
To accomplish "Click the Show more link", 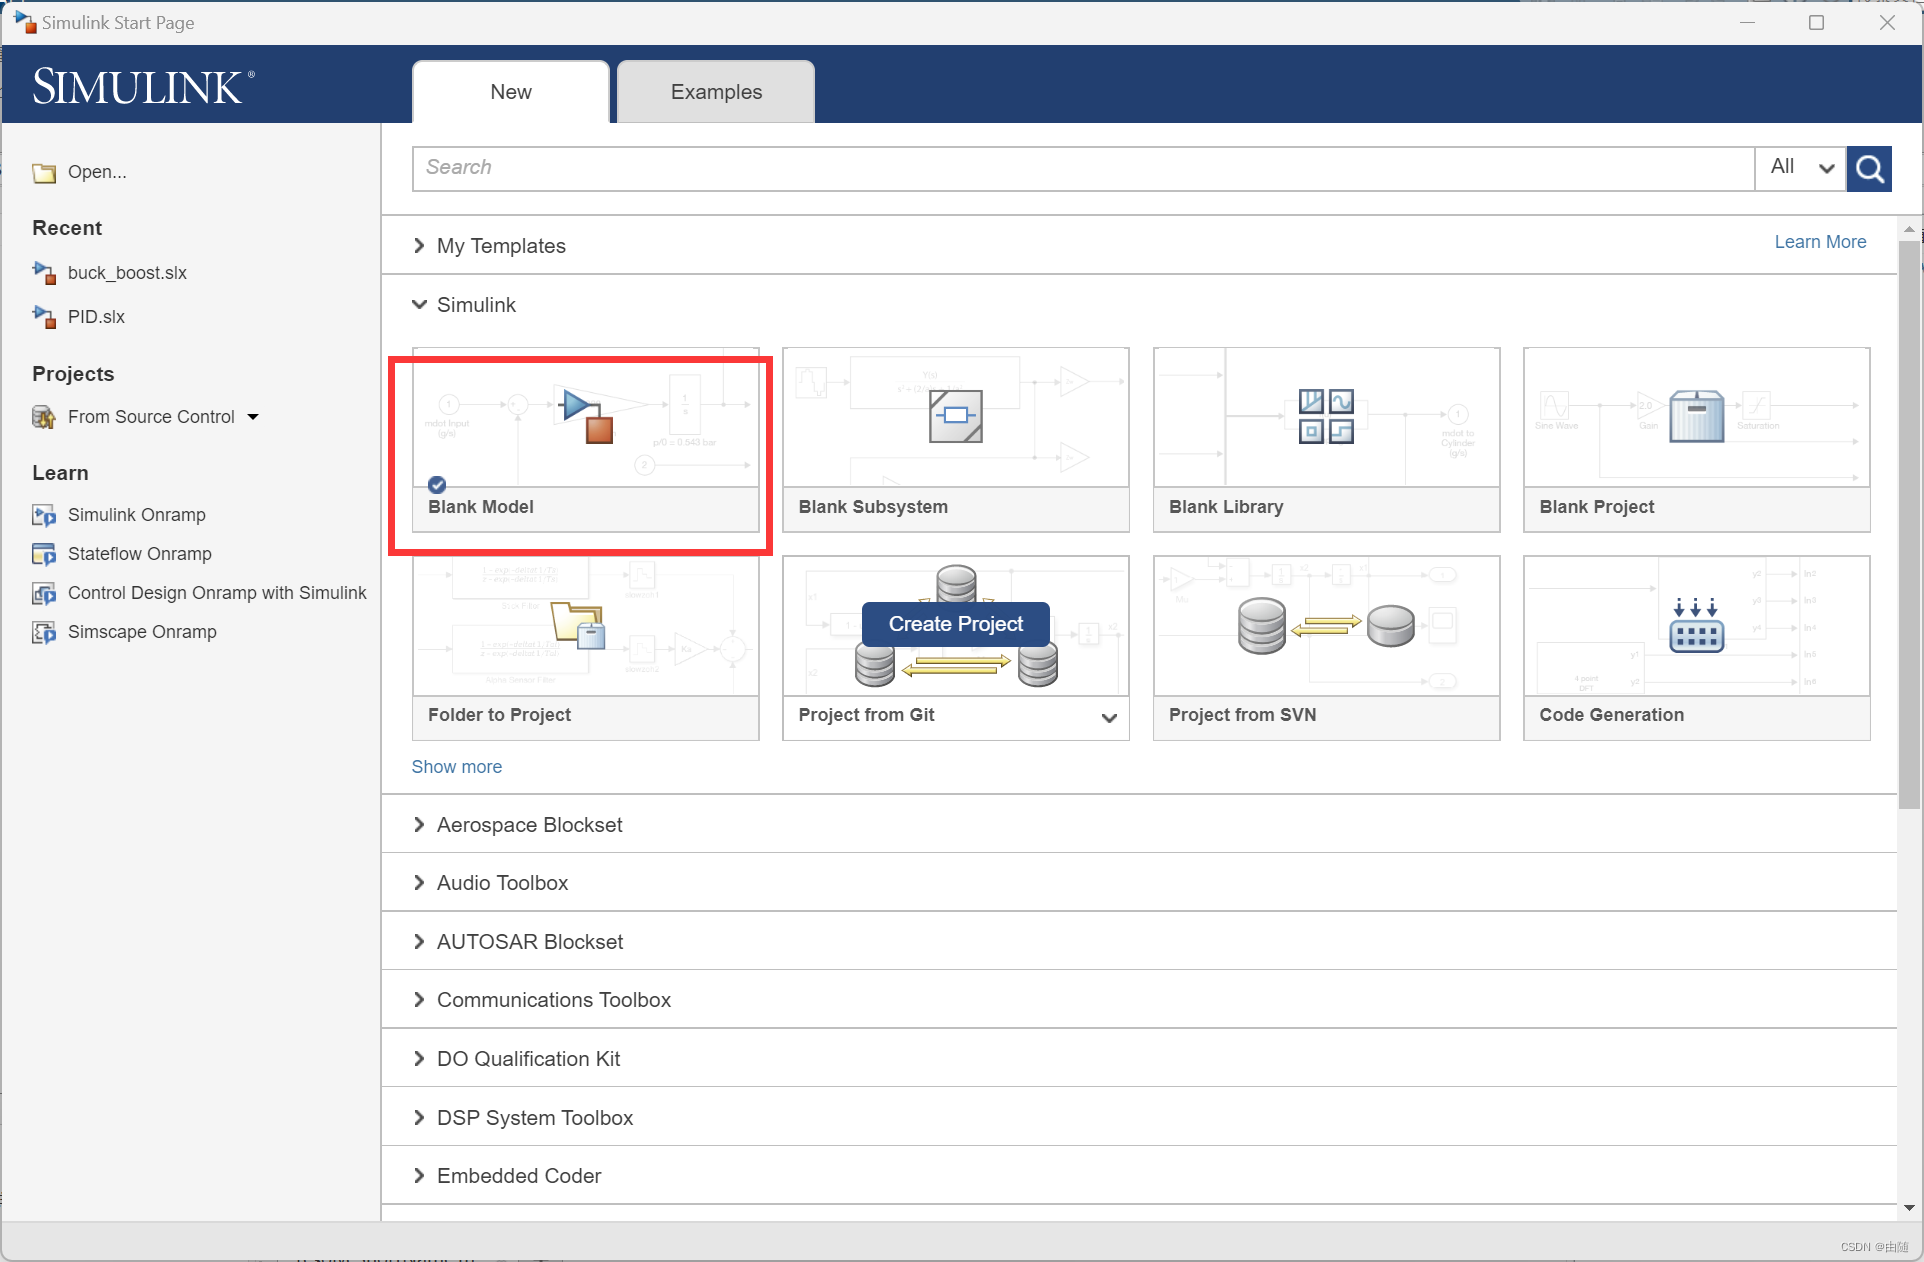I will (457, 767).
